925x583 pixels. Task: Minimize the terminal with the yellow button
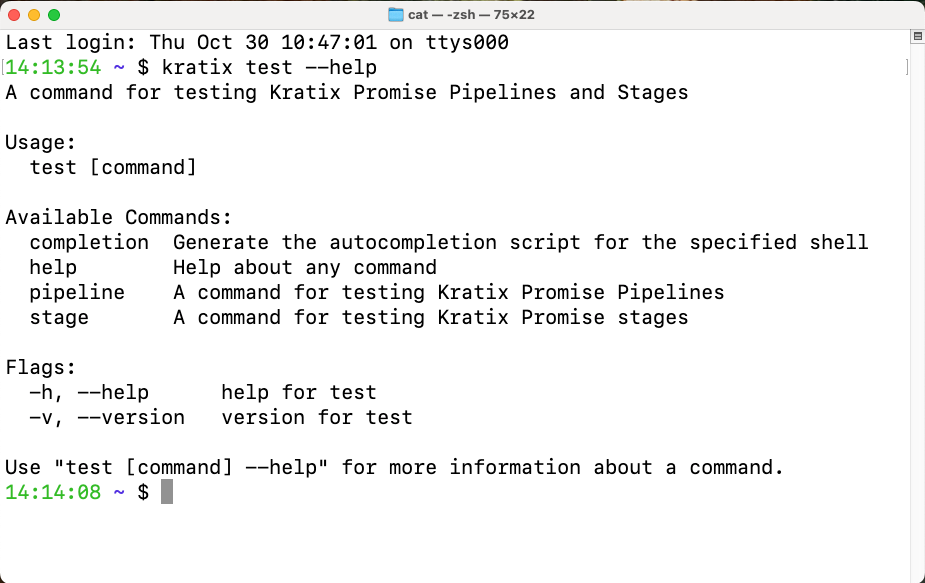34,15
